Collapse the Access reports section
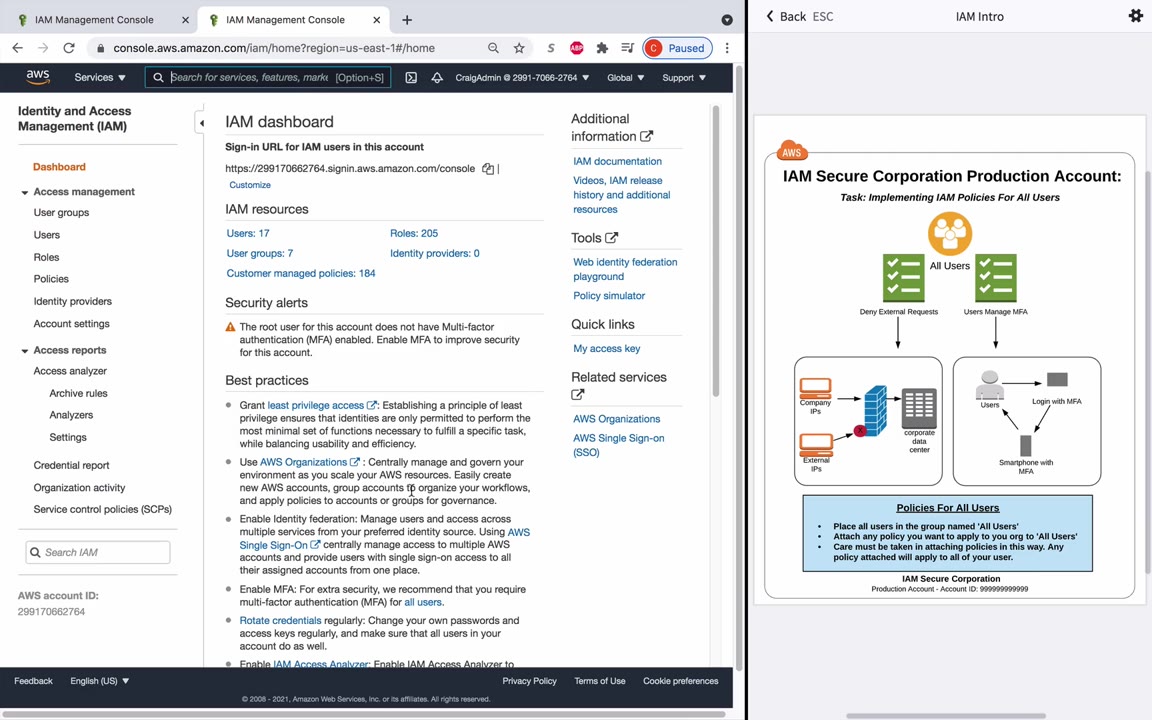 24,351
